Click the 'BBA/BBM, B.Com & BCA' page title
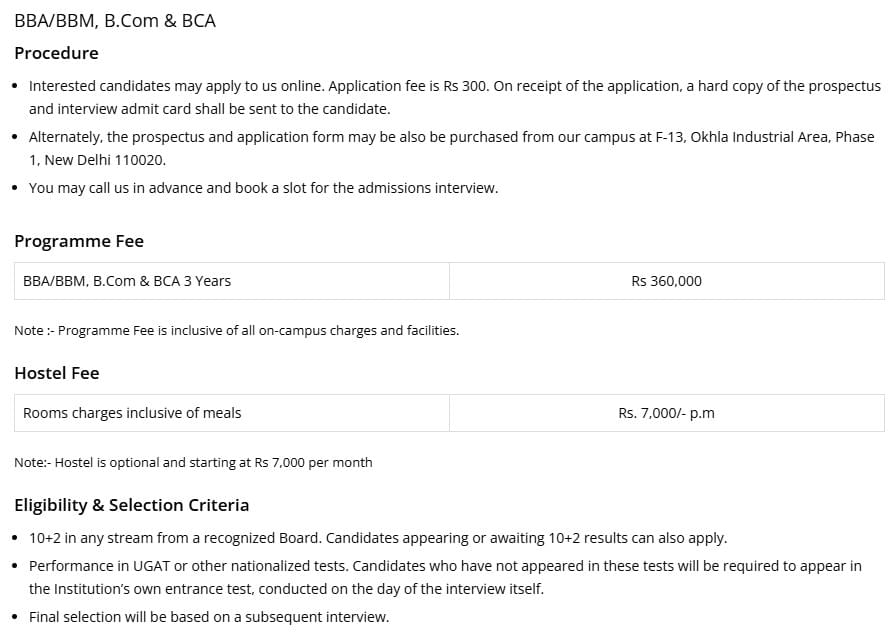Image resolution: width=896 pixels, height=632 pixels. point(115,20)
